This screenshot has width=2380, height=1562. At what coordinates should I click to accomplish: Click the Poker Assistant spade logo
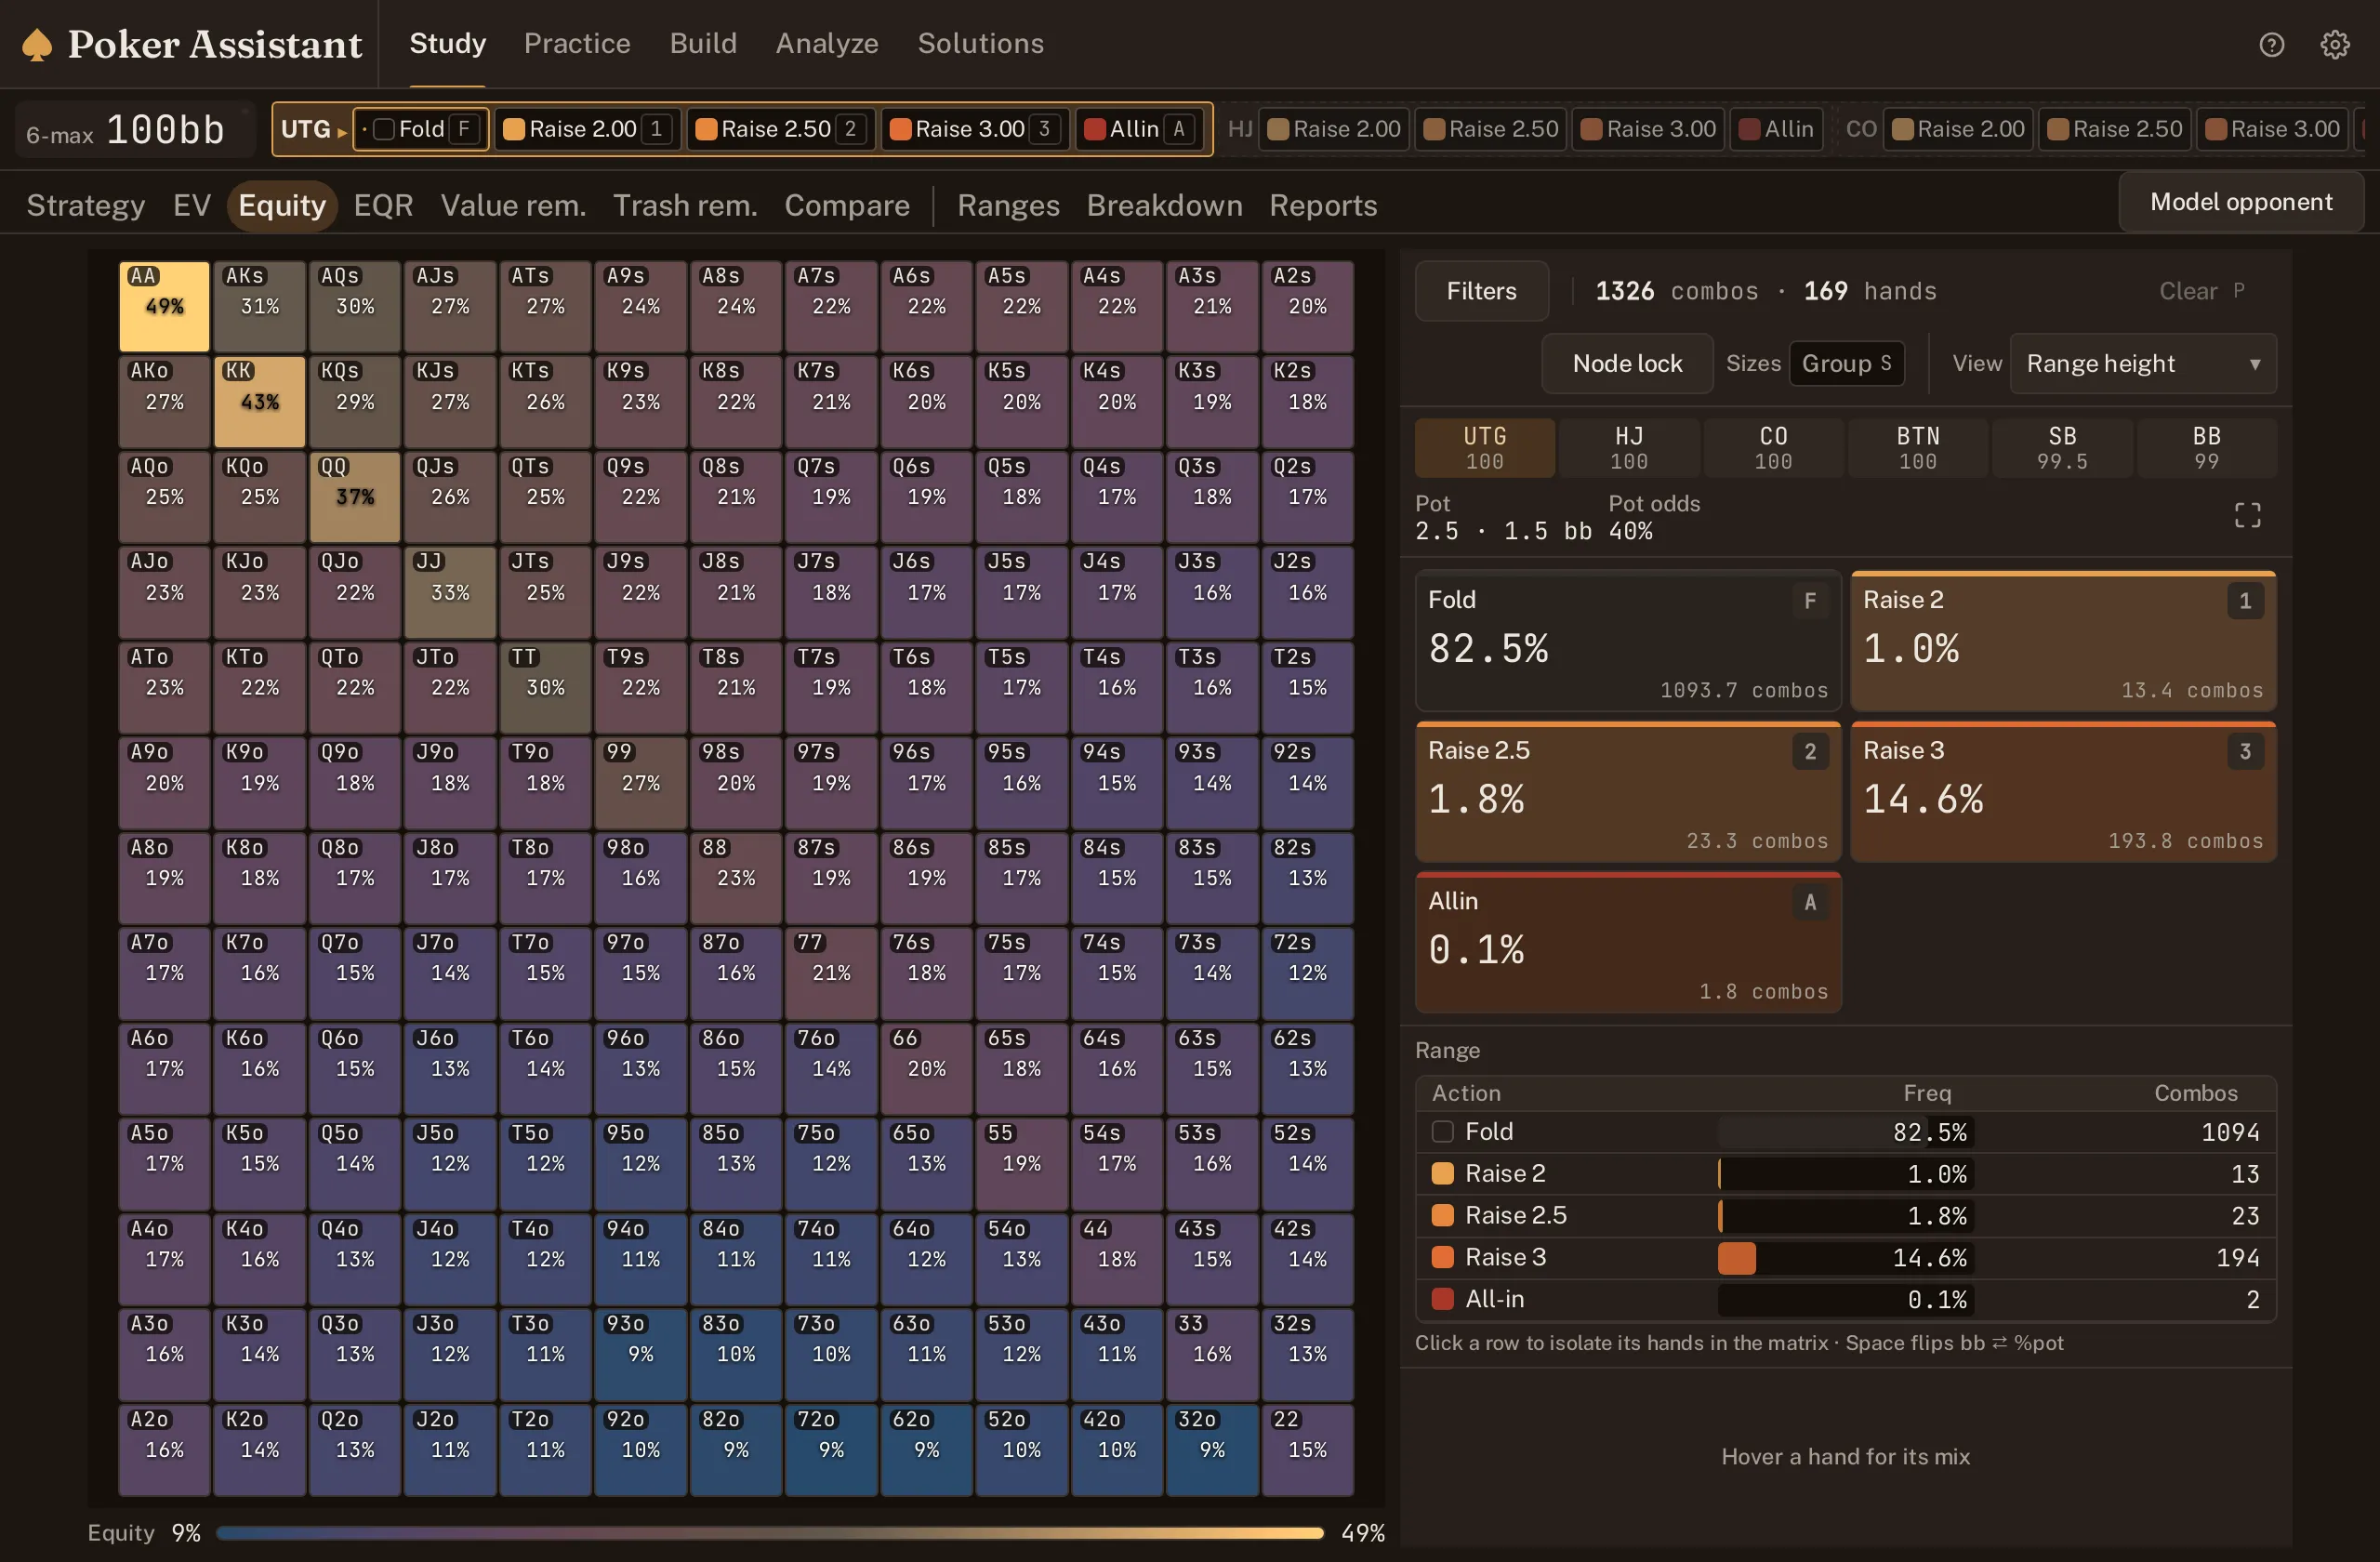(37, 44)
